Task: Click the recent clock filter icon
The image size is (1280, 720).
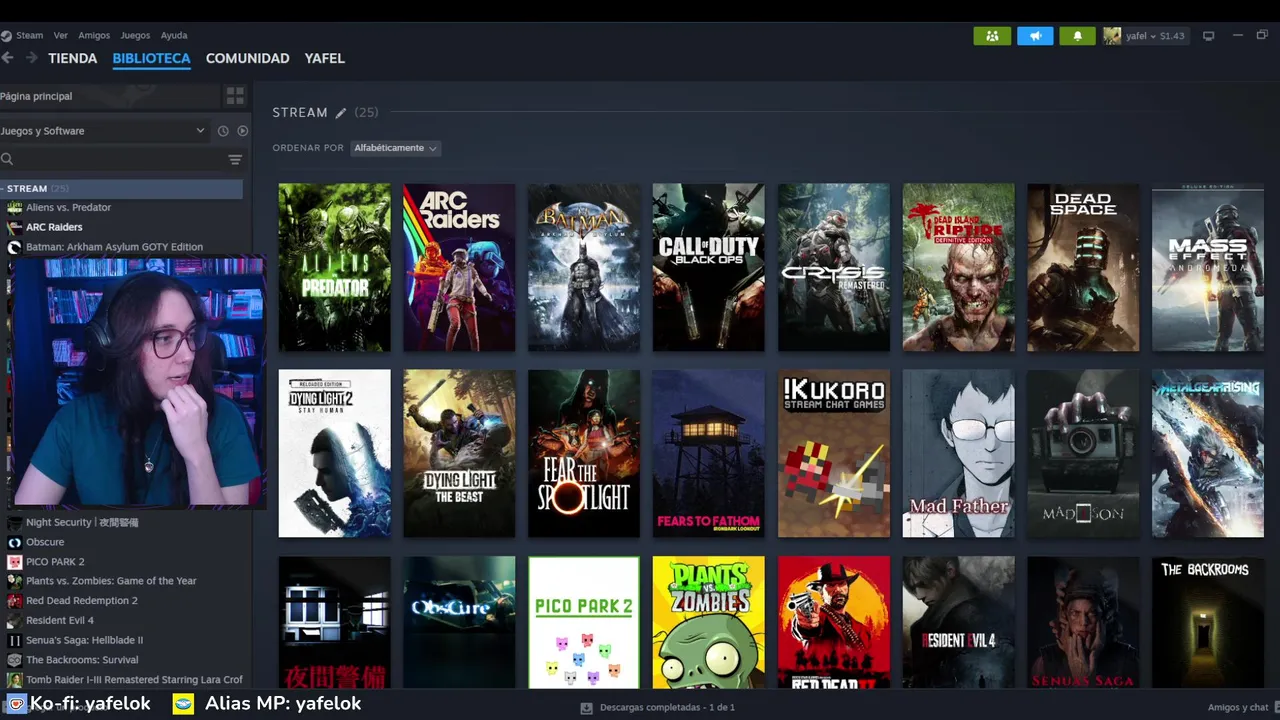Action: (x=223, y=131)
